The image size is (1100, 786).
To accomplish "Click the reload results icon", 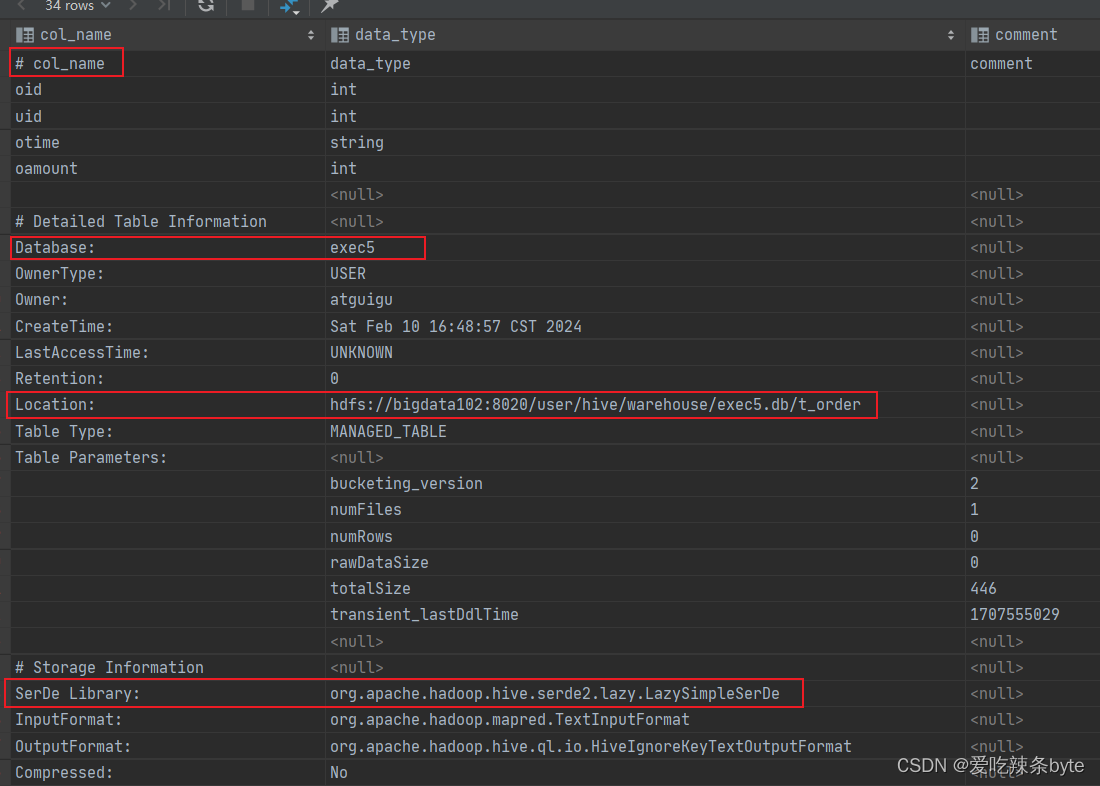I will pos(206,6).
